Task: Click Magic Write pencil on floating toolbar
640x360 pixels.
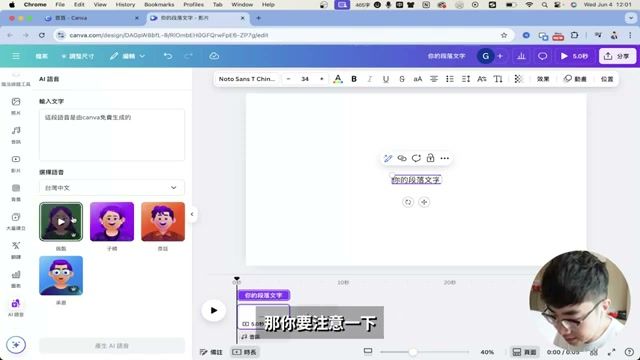Action: [388, 158]
